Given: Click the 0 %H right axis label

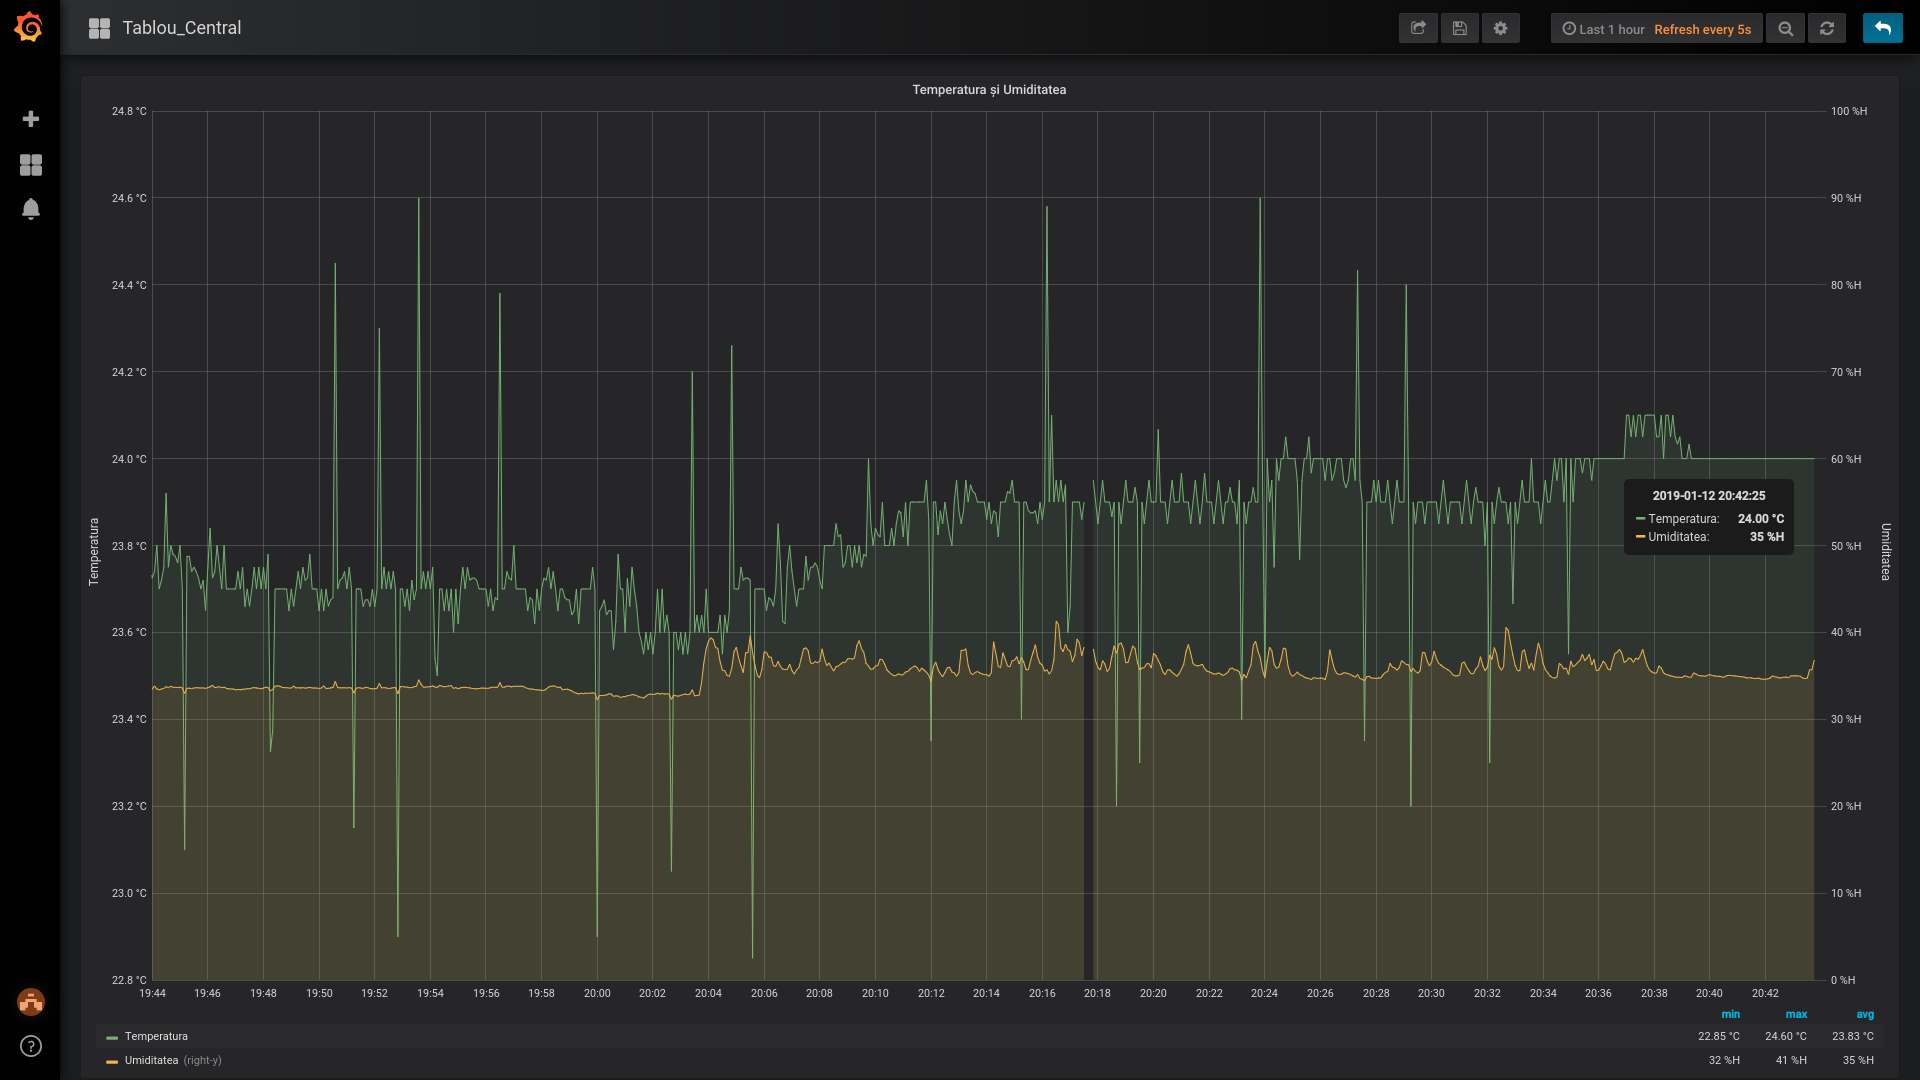Looking at the screenshot, I should coord(1843,980).
